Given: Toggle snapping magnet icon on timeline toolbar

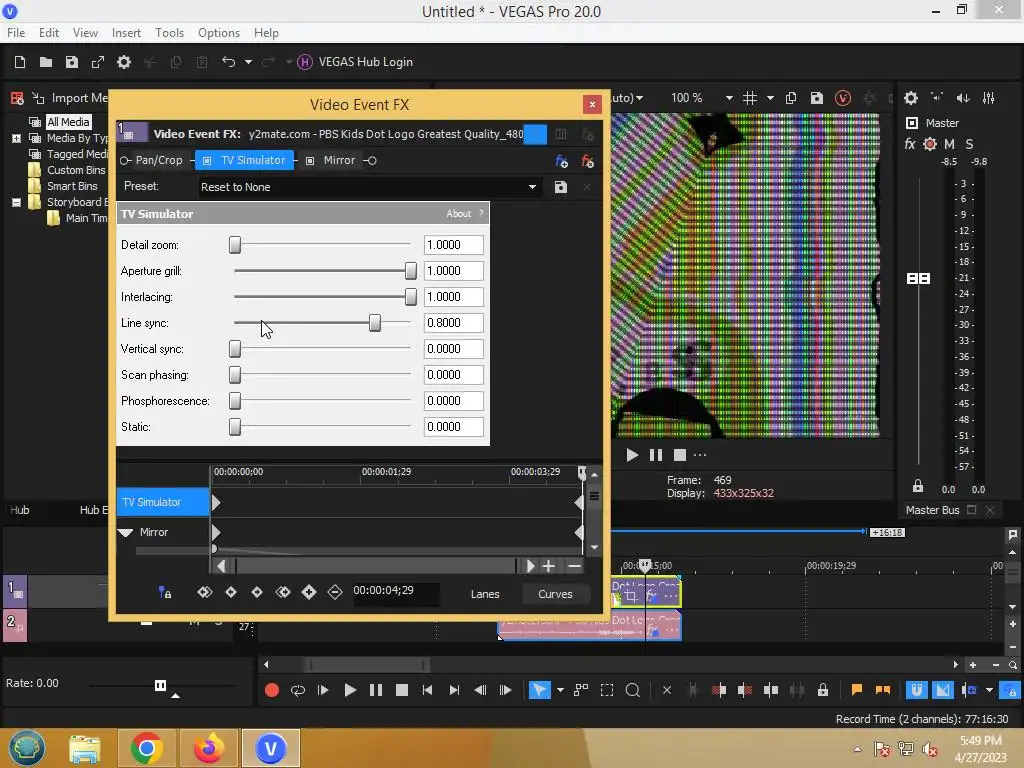Looking at the screenshot, I should click(916, 690).
